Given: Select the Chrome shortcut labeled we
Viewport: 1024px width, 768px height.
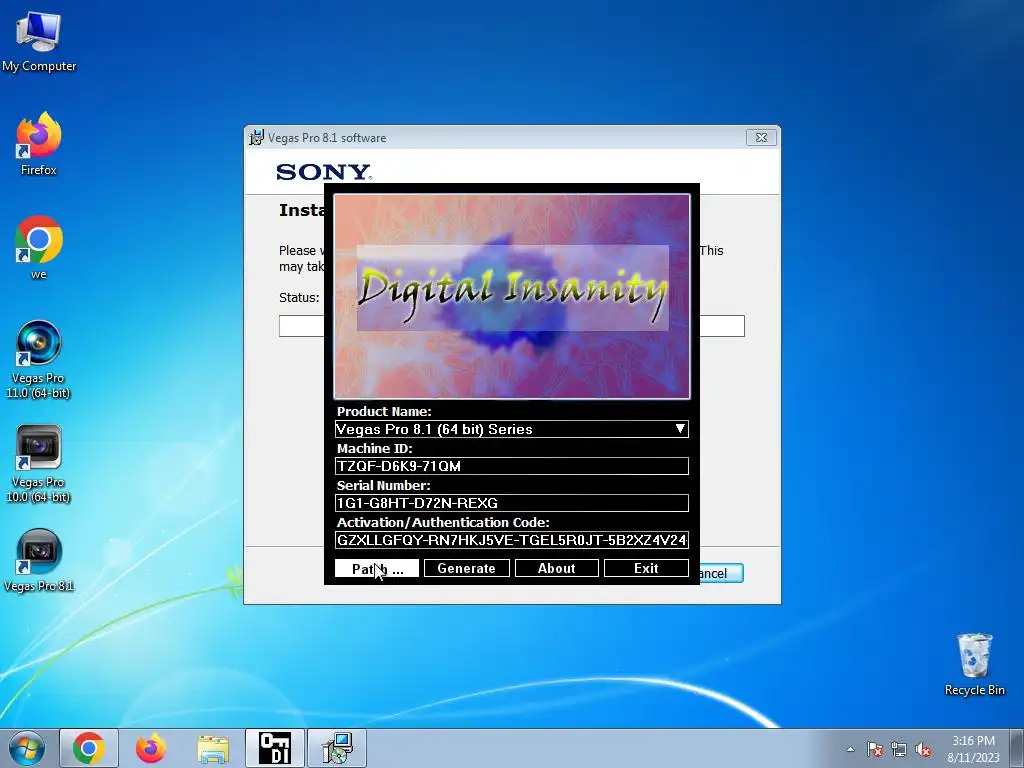Looking at the screenshot, I should [39, 248].
